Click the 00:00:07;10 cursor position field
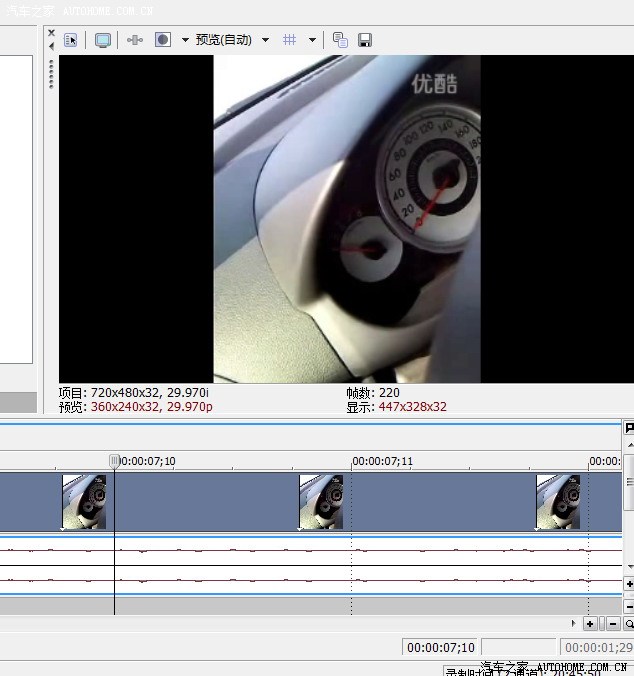This screenshot has height=676, width=634. pyautogui.click(x=440, y=648)
